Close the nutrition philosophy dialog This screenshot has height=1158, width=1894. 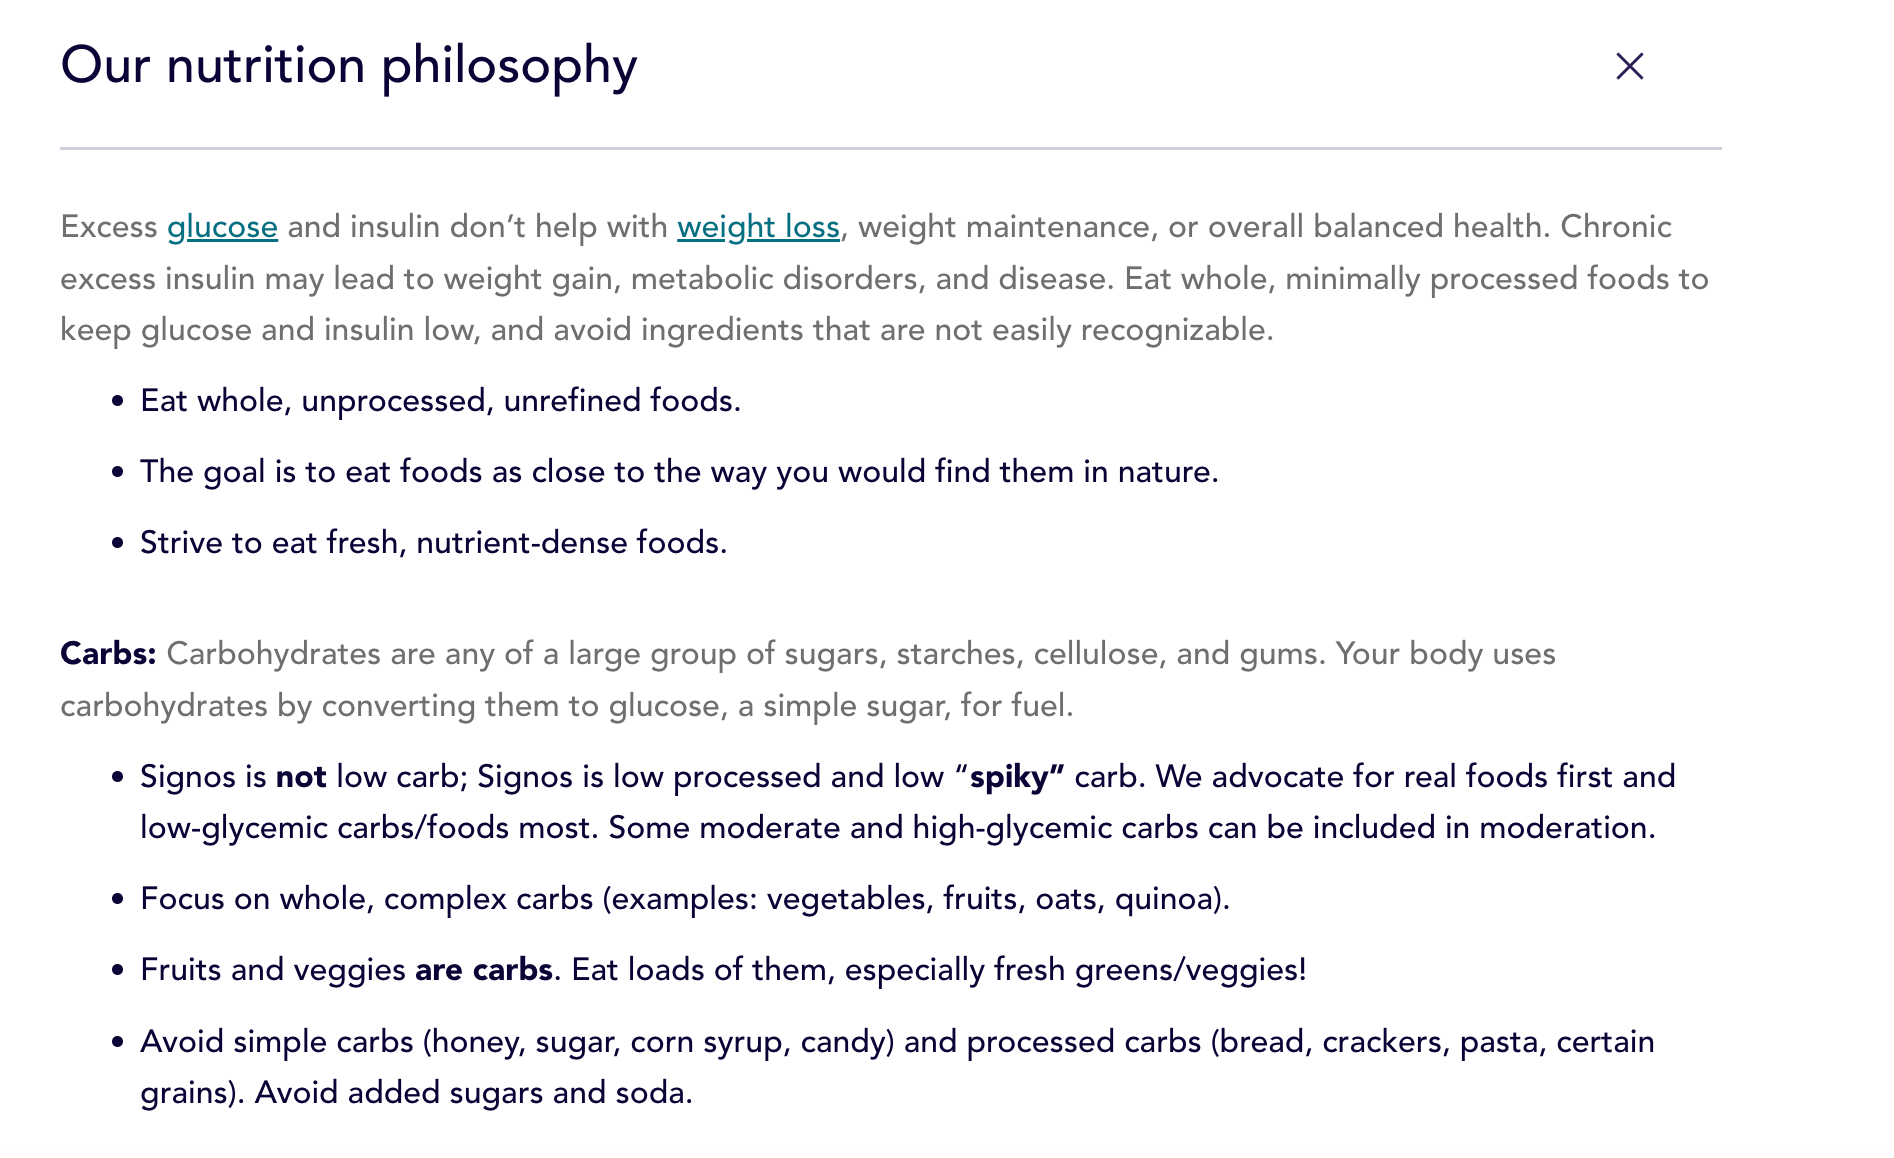pos(1630,66)
